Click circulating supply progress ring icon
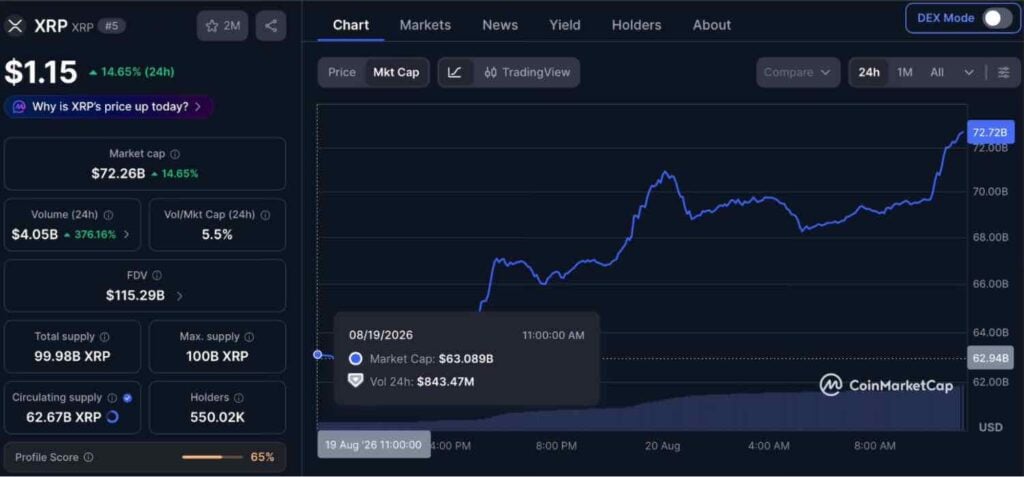 pos(112,417)
